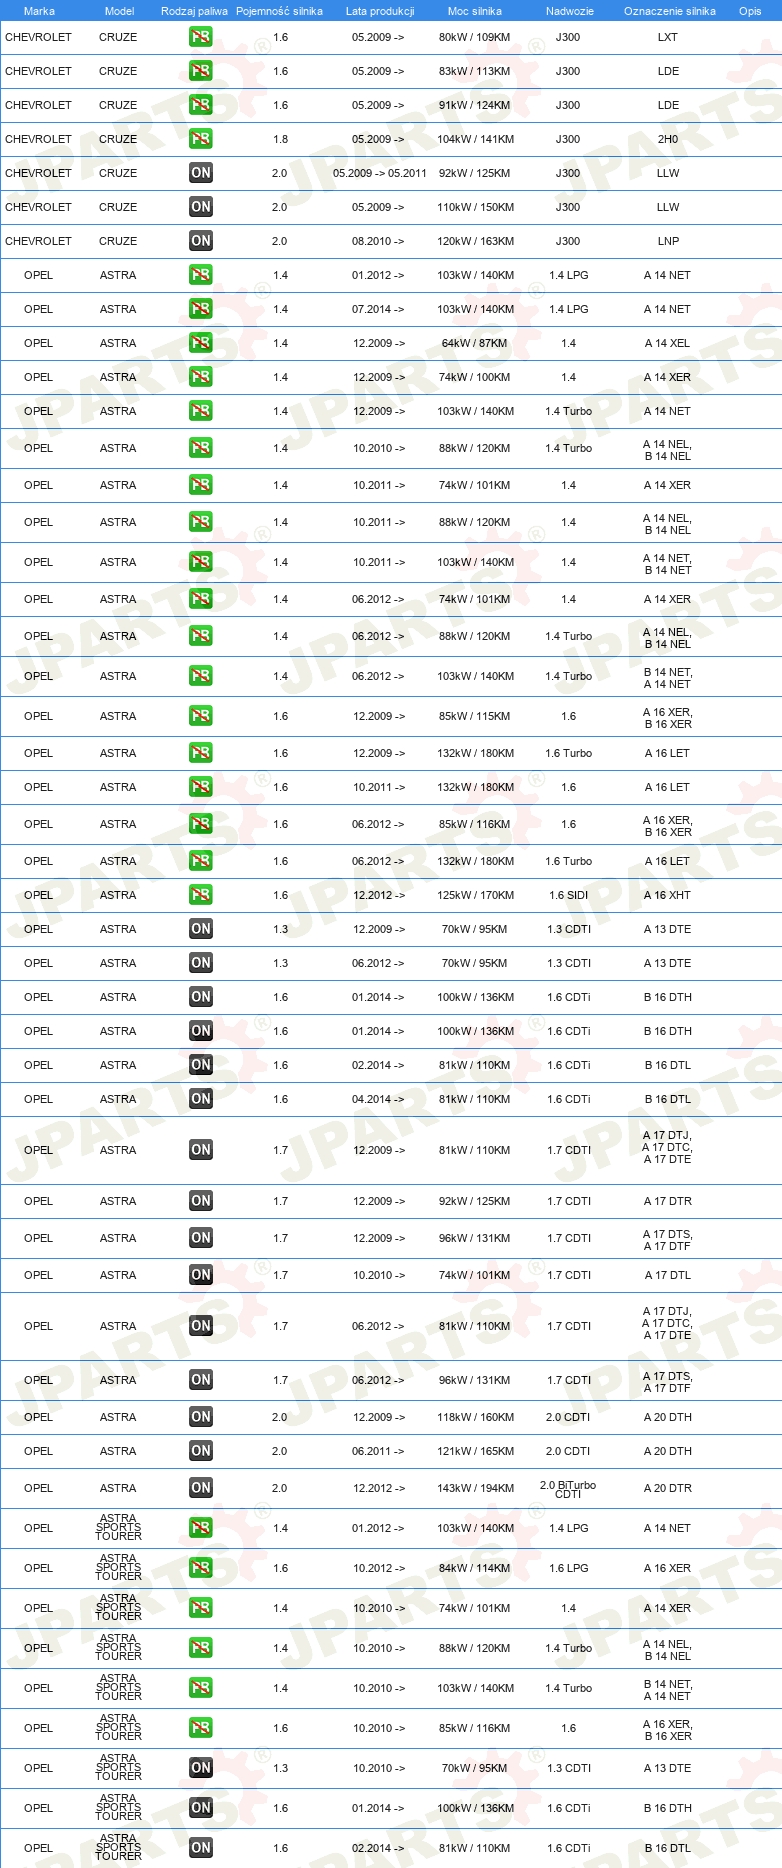The height and width of the screenshot is (1868, 782).
Task: Click ON diesel icon in Astra A 17 DTL row
Action: pos(201,1275)
